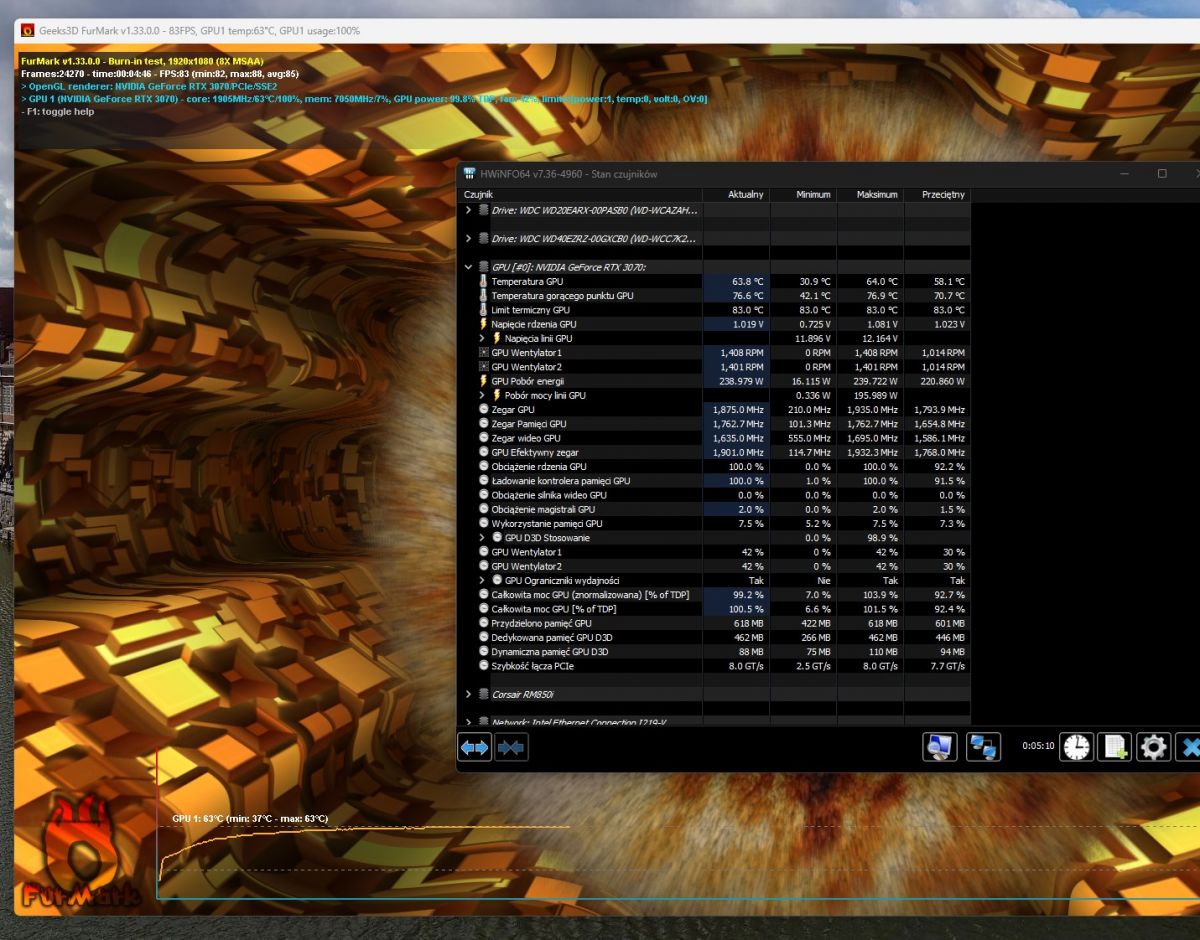Screen dimensions: 1200x940
Task: Click drive icon of WD20EARX entry
Action: [x=484, y=210]
